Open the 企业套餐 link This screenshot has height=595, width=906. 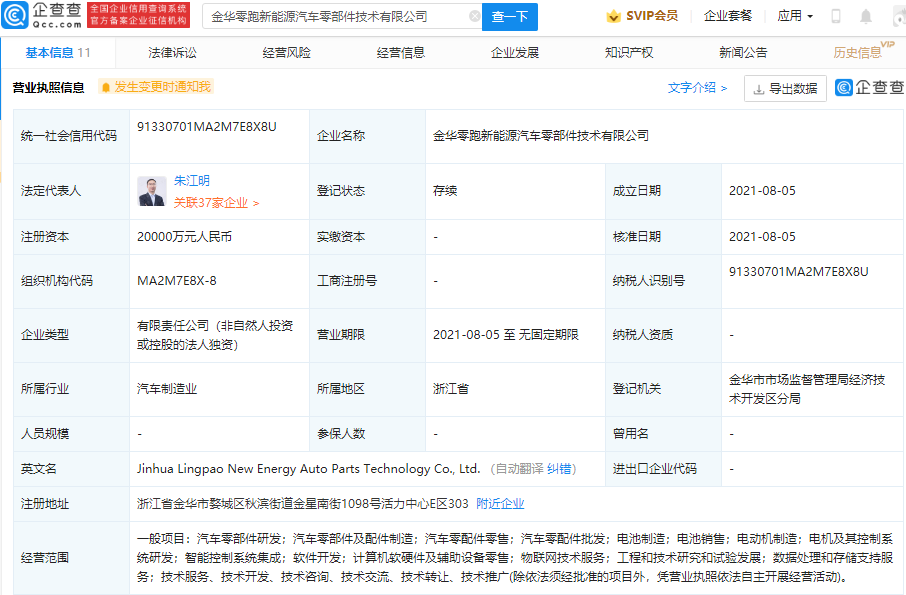point(728,16)
